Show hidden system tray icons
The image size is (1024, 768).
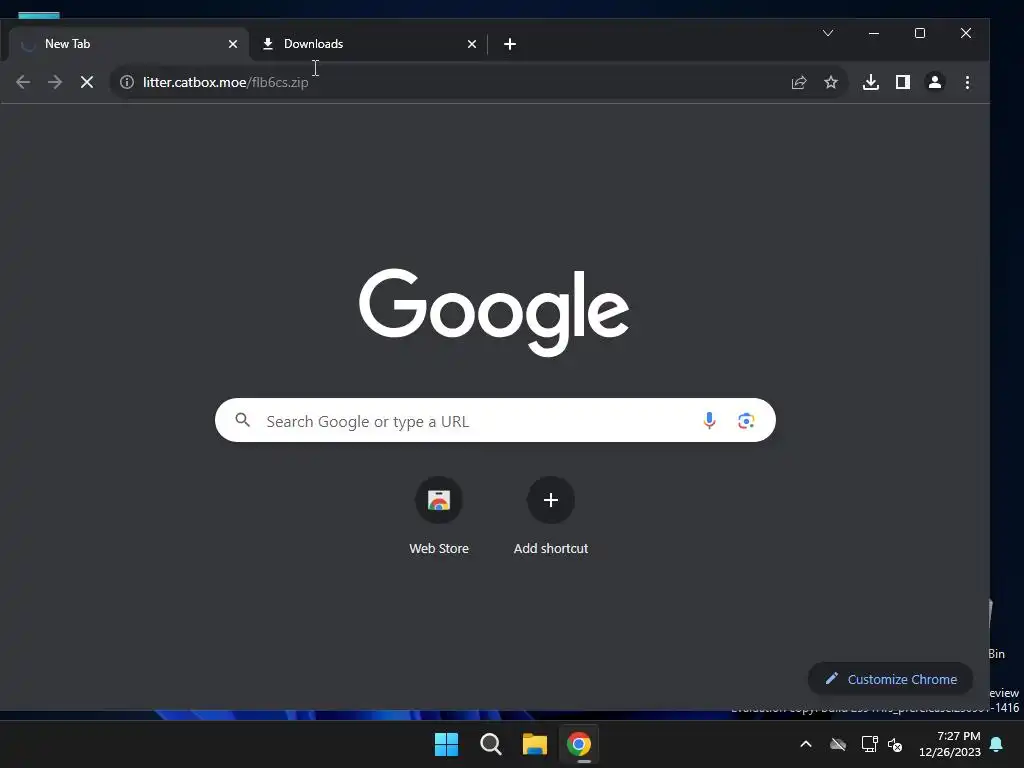(x=806, y=744)
